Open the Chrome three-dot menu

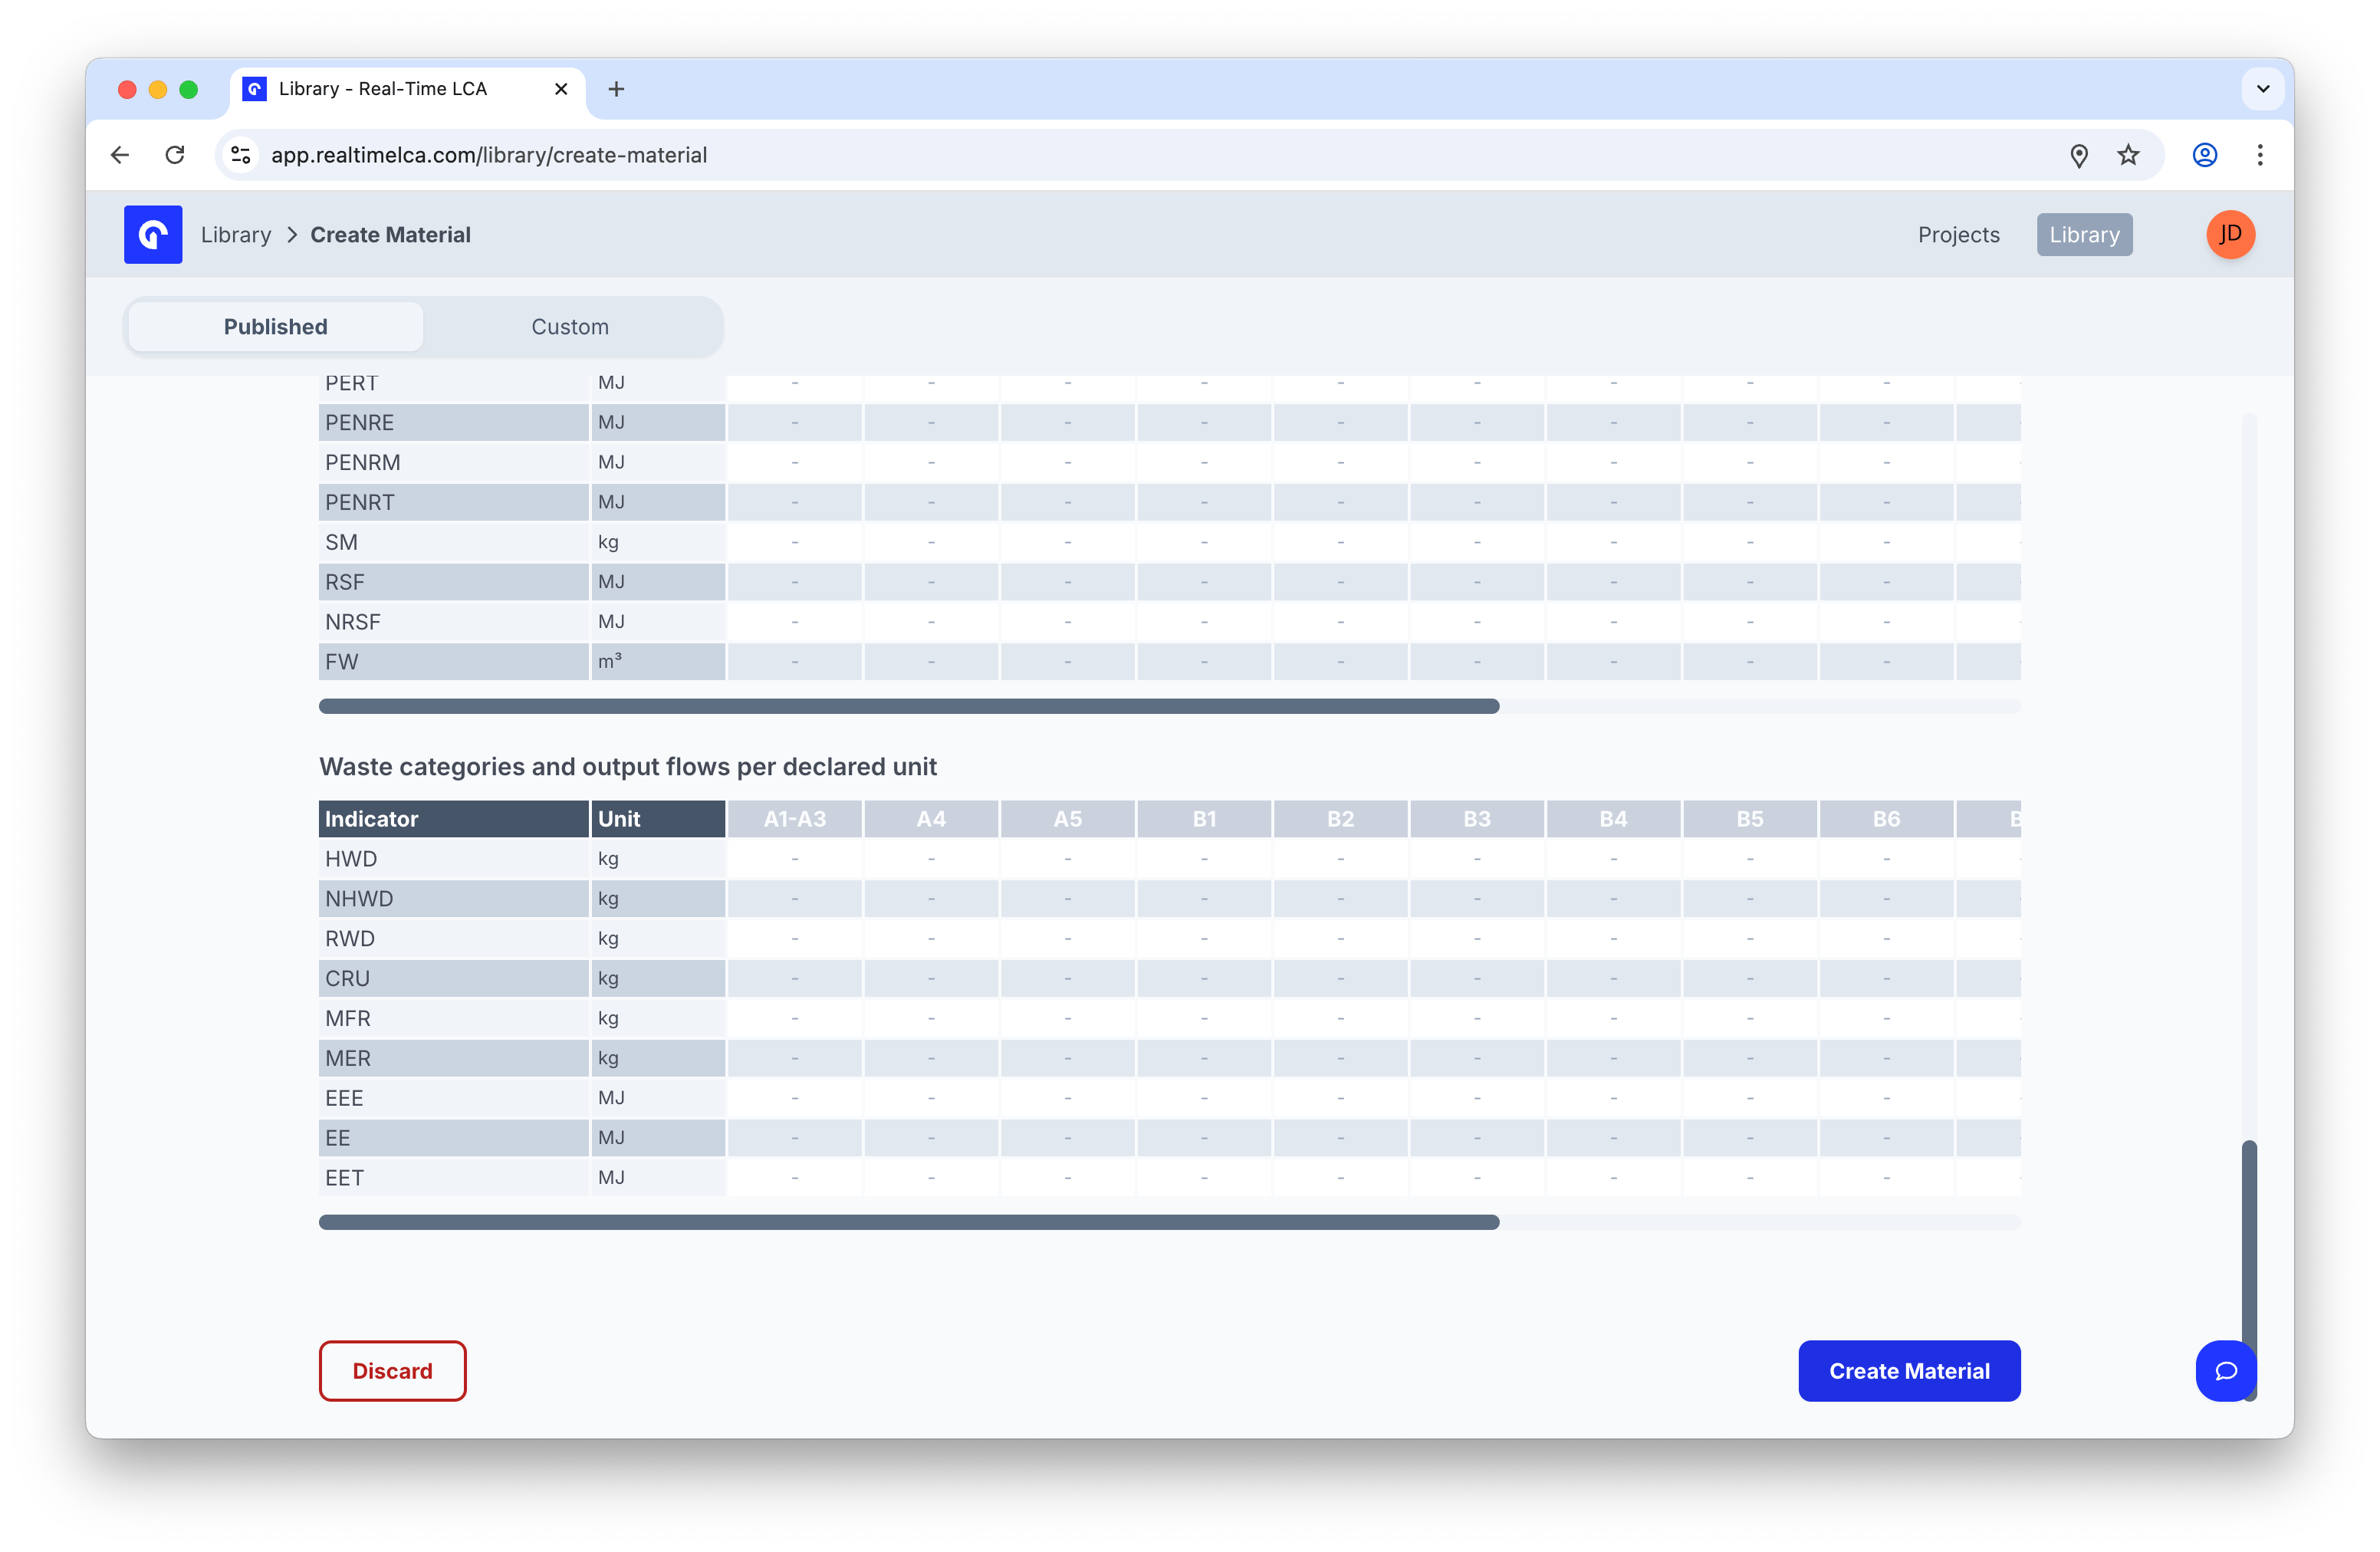[2260, 155]
